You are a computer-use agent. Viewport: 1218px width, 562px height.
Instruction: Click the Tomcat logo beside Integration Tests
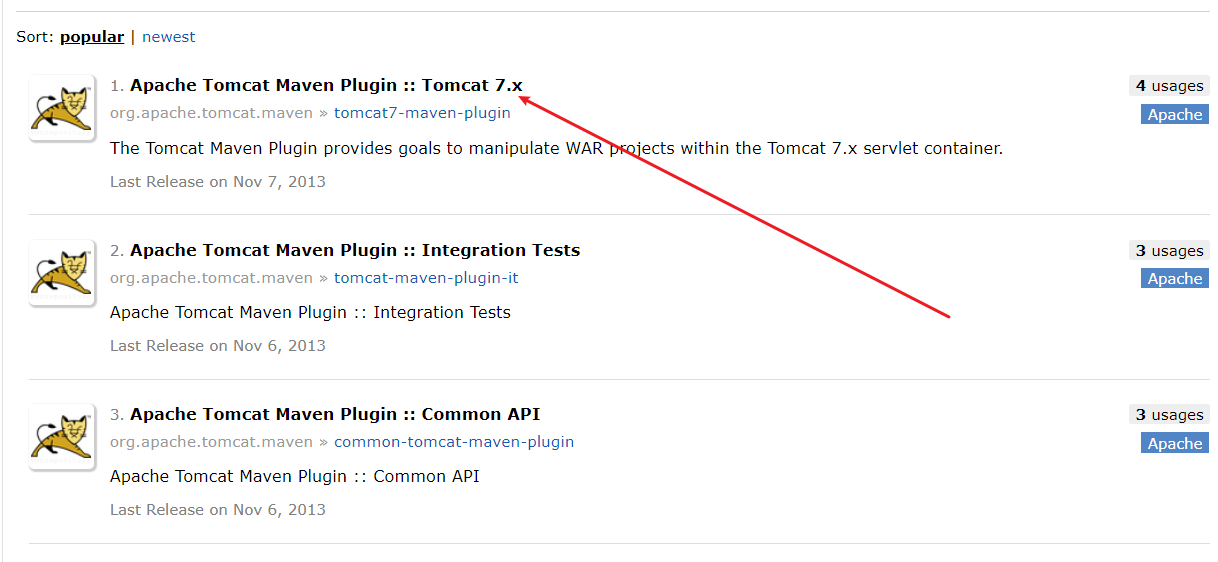[62, 272]
